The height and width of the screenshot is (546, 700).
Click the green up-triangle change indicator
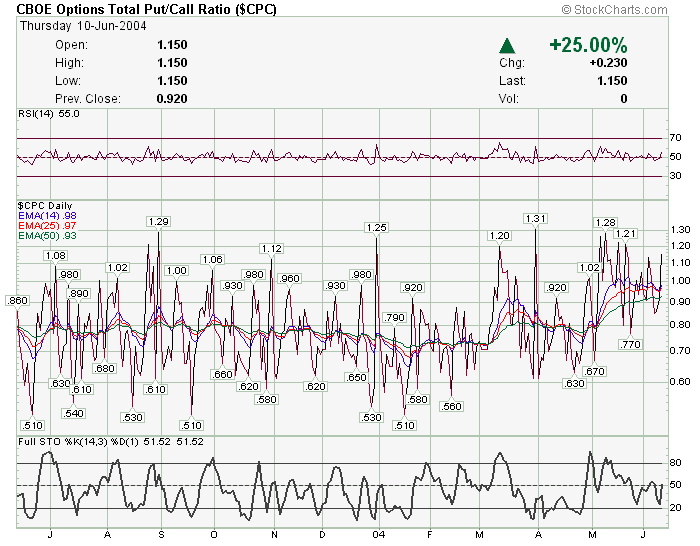coord(507,46)
